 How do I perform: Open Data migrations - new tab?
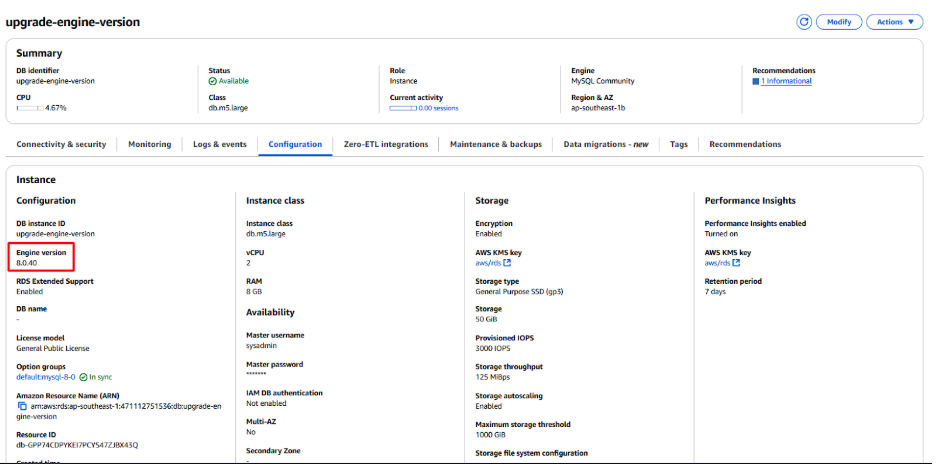(x=606, y=144)
